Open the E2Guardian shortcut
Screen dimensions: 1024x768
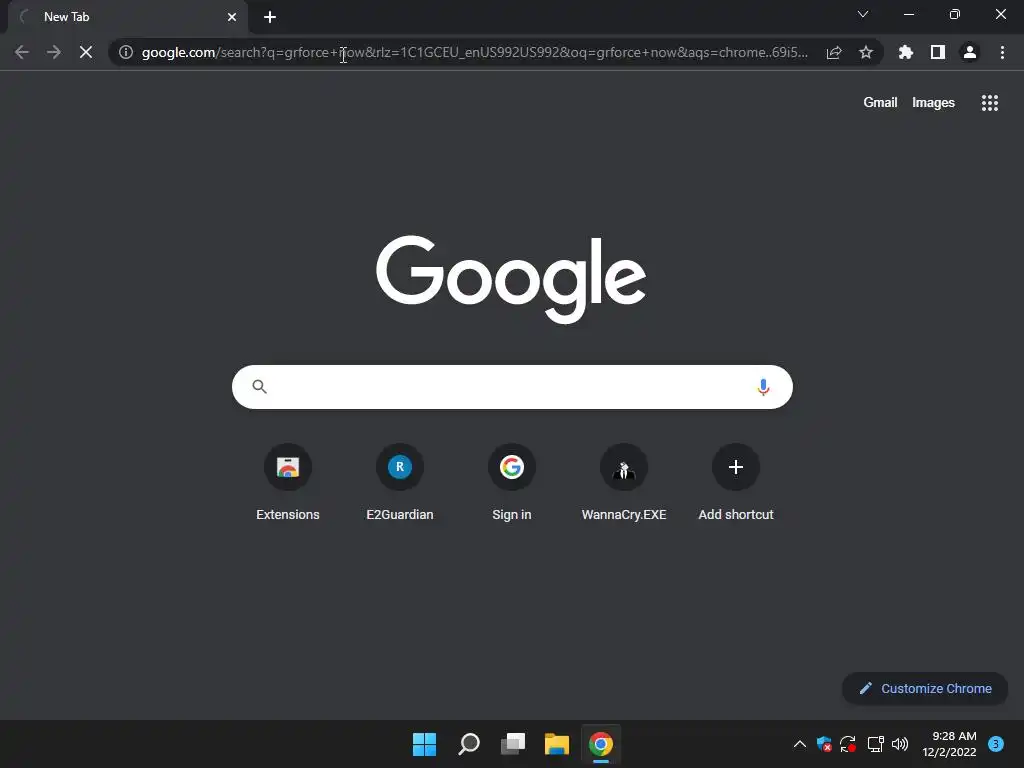point(400,483)
